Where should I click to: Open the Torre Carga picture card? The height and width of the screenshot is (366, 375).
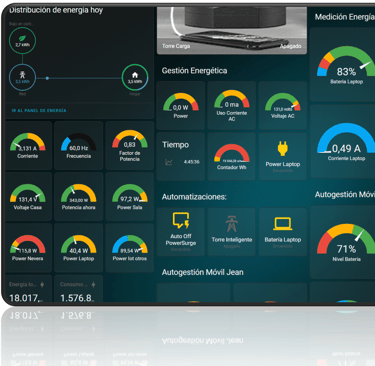(232, 30)
